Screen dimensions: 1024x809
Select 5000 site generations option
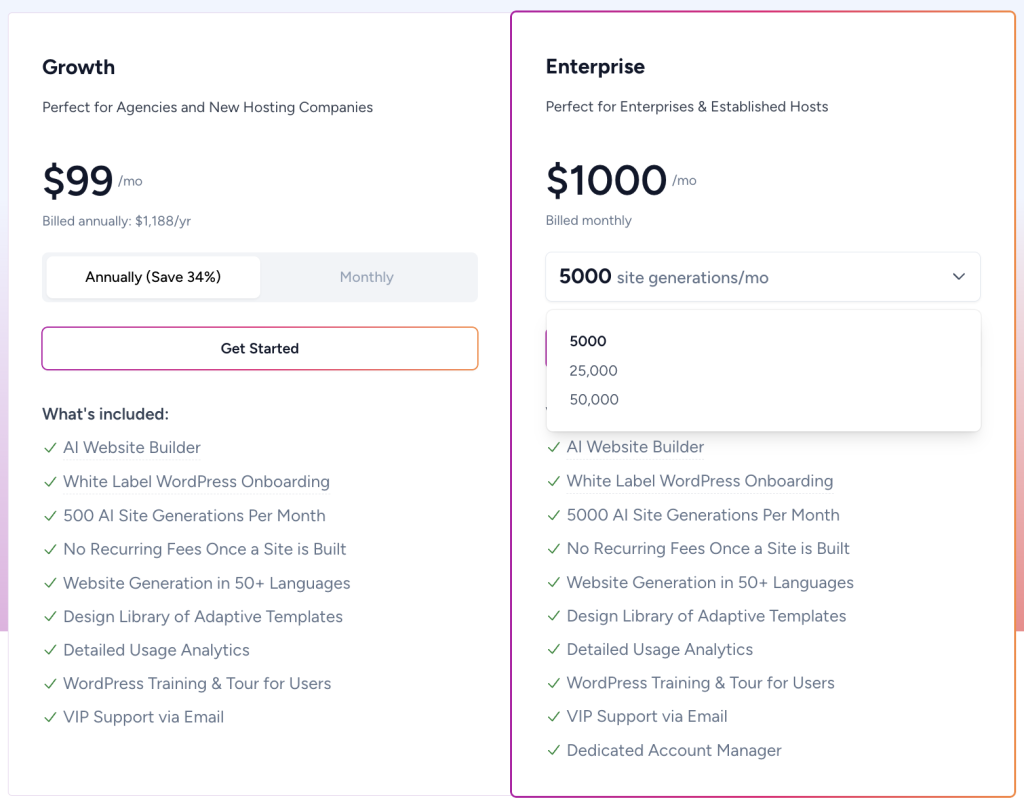pos(588,341)
